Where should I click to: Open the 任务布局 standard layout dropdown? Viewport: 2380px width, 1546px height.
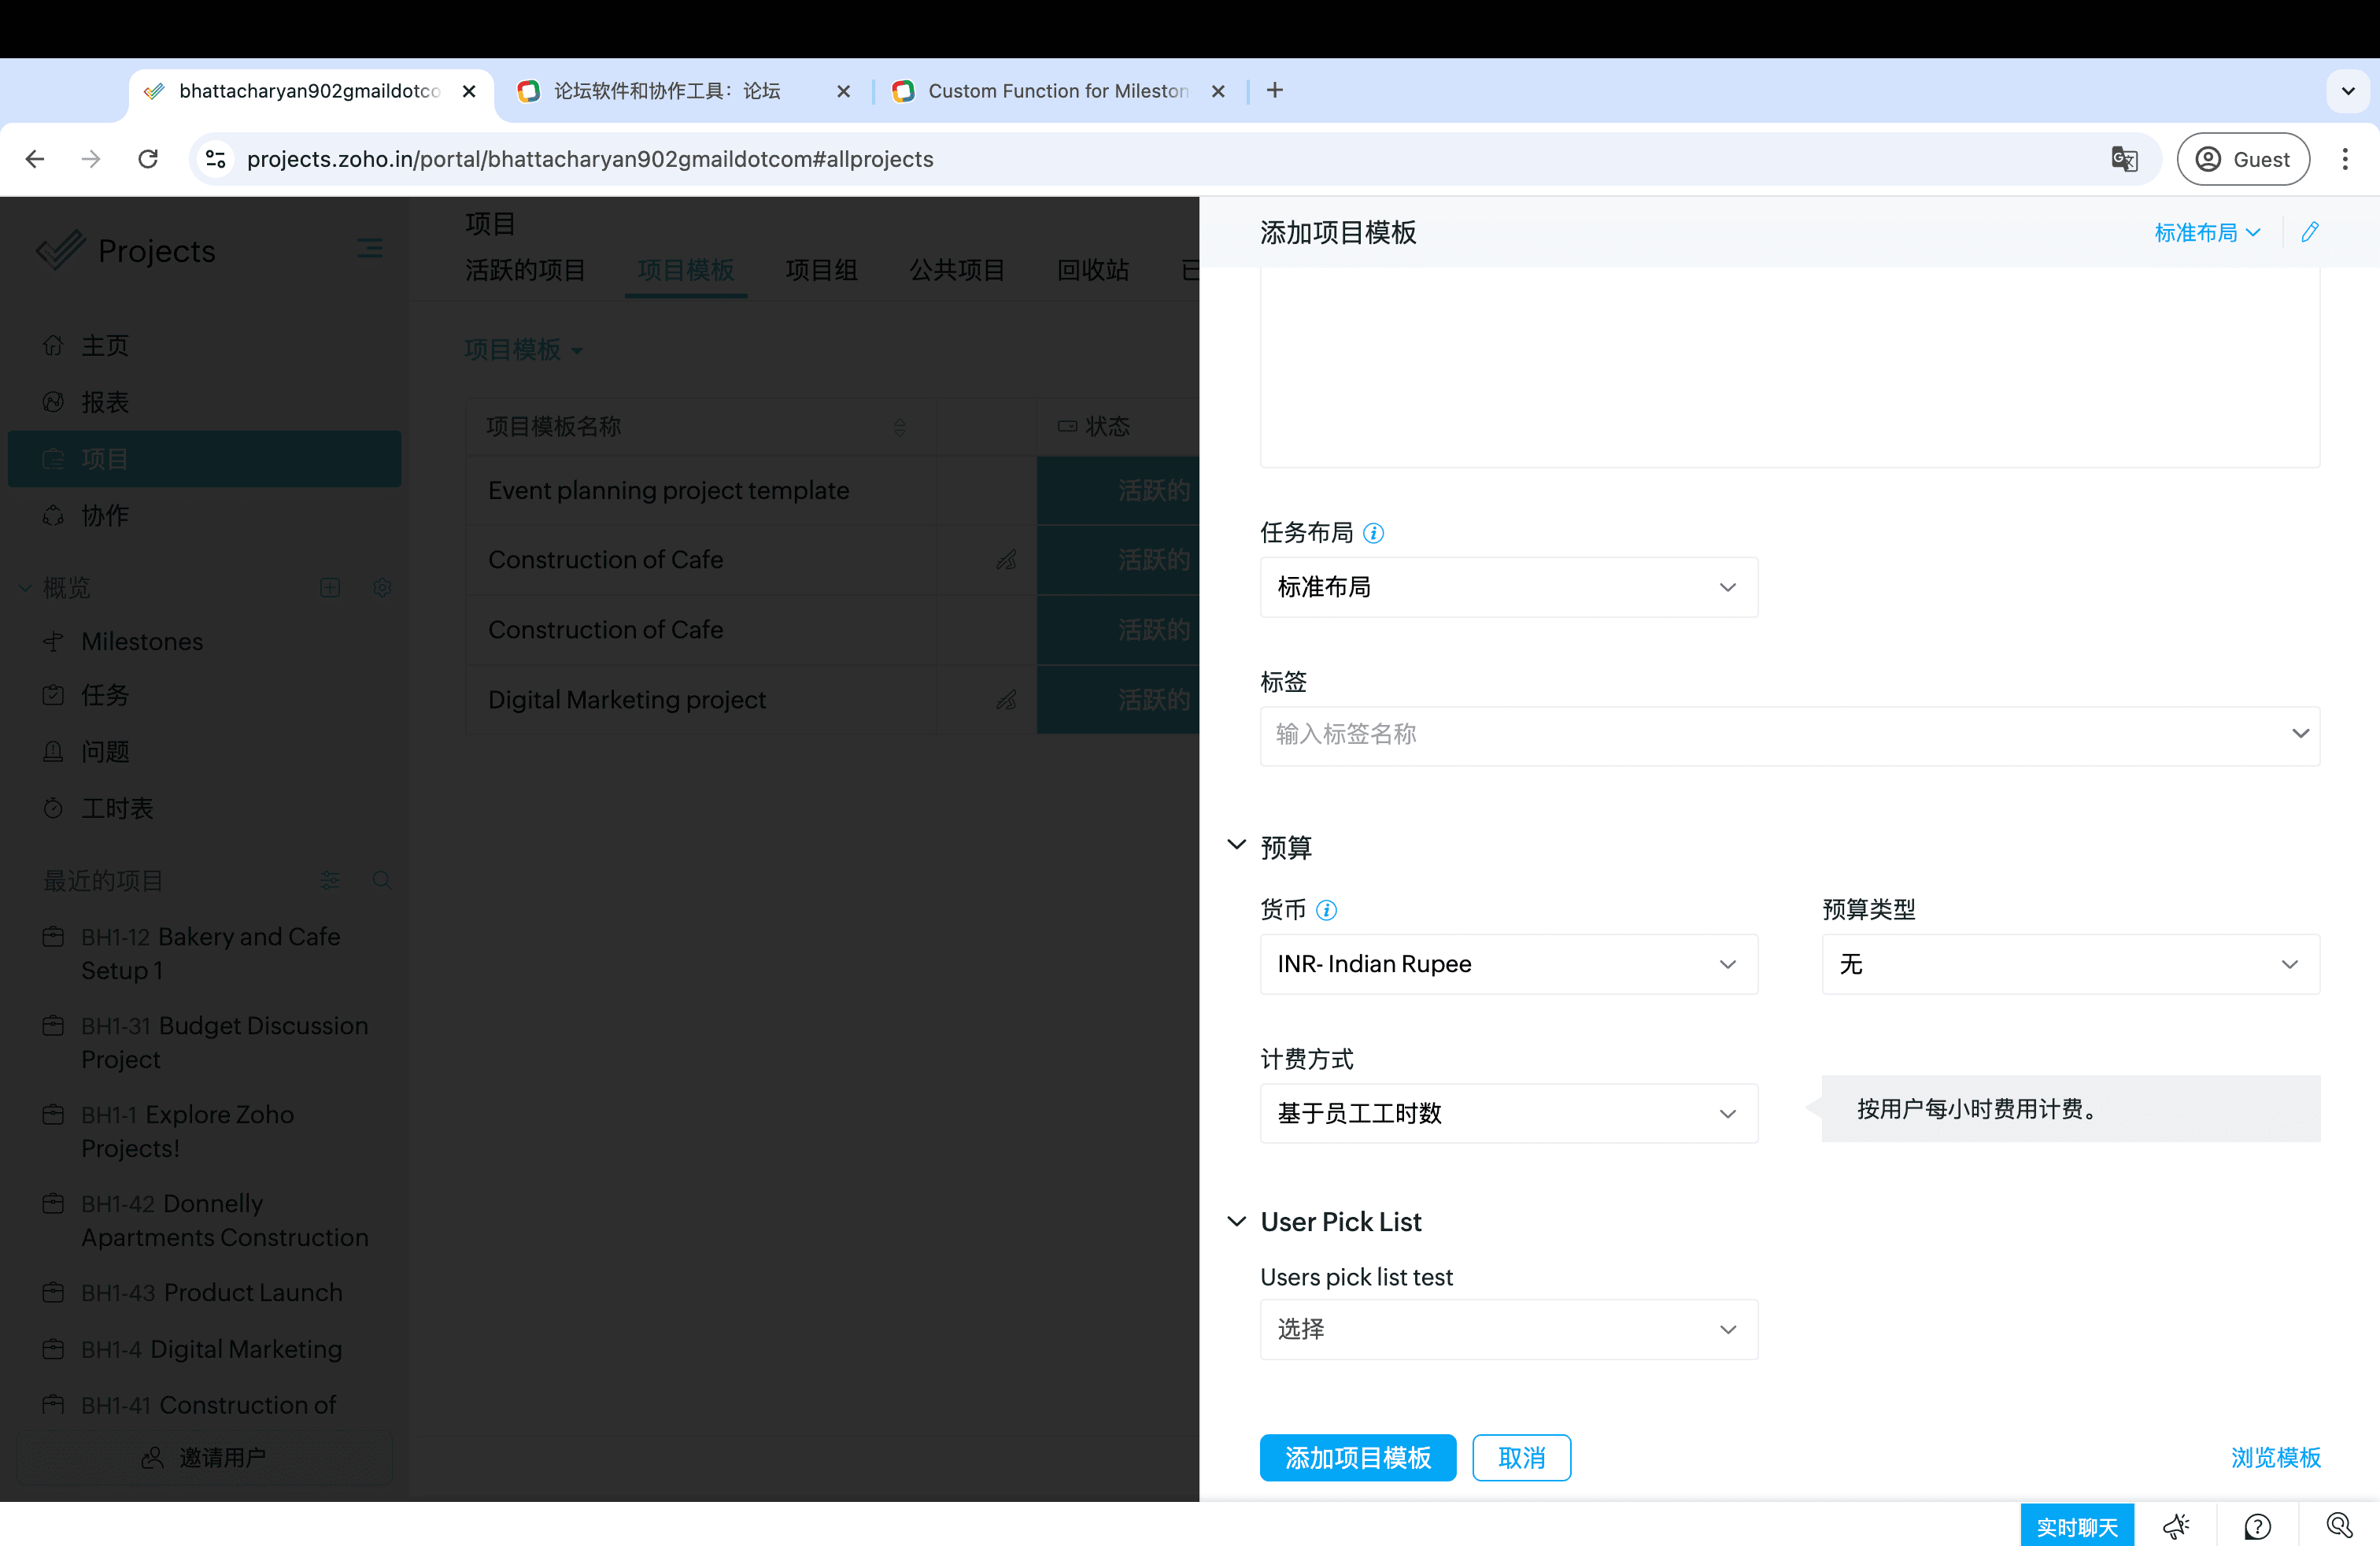[1508, 587]
